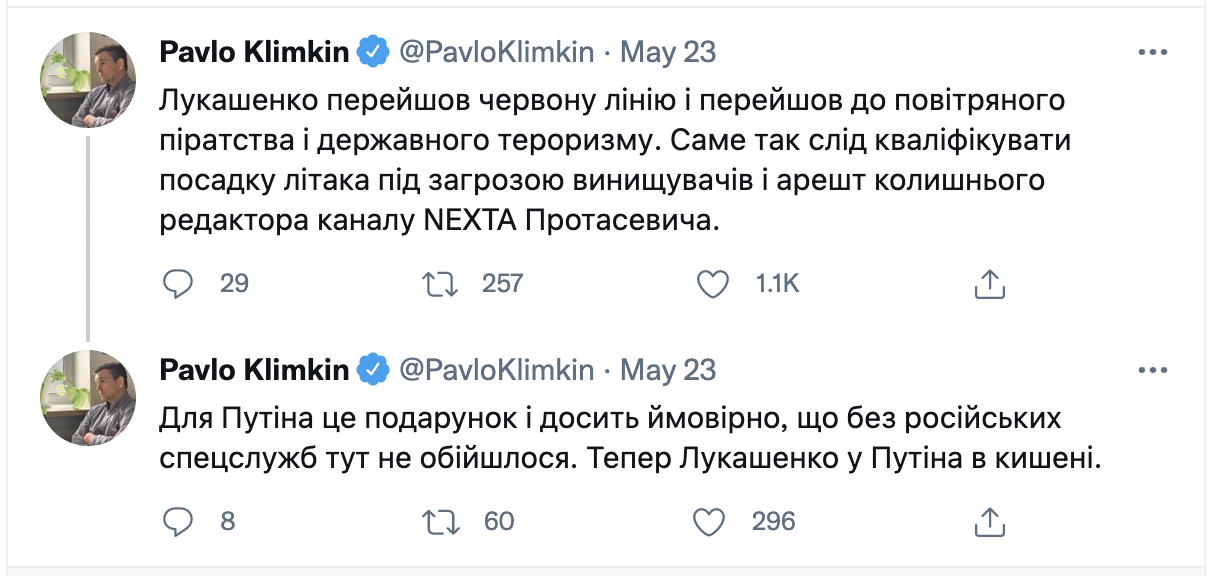
Task: Share the second tweet about Putin
Action: [988, 520]
